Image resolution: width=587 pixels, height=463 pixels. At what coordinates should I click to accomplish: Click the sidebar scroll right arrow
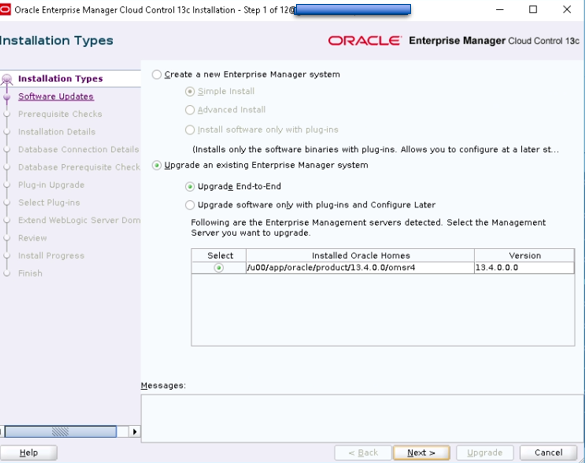[x=134, y=432]
